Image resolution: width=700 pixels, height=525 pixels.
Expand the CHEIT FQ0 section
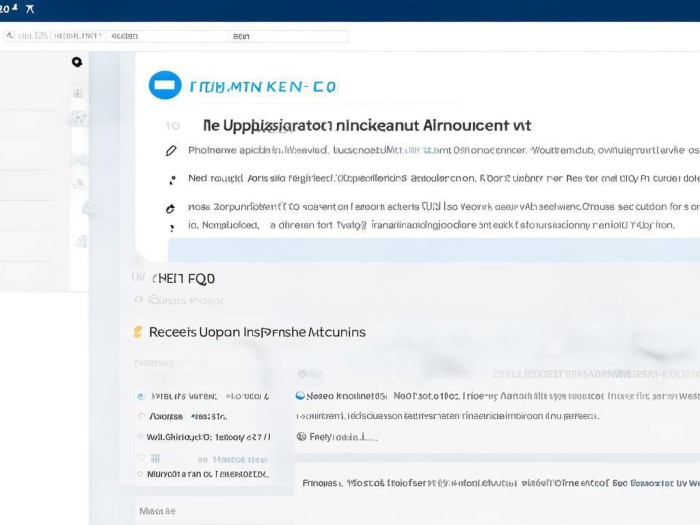[x=181, y=278]
